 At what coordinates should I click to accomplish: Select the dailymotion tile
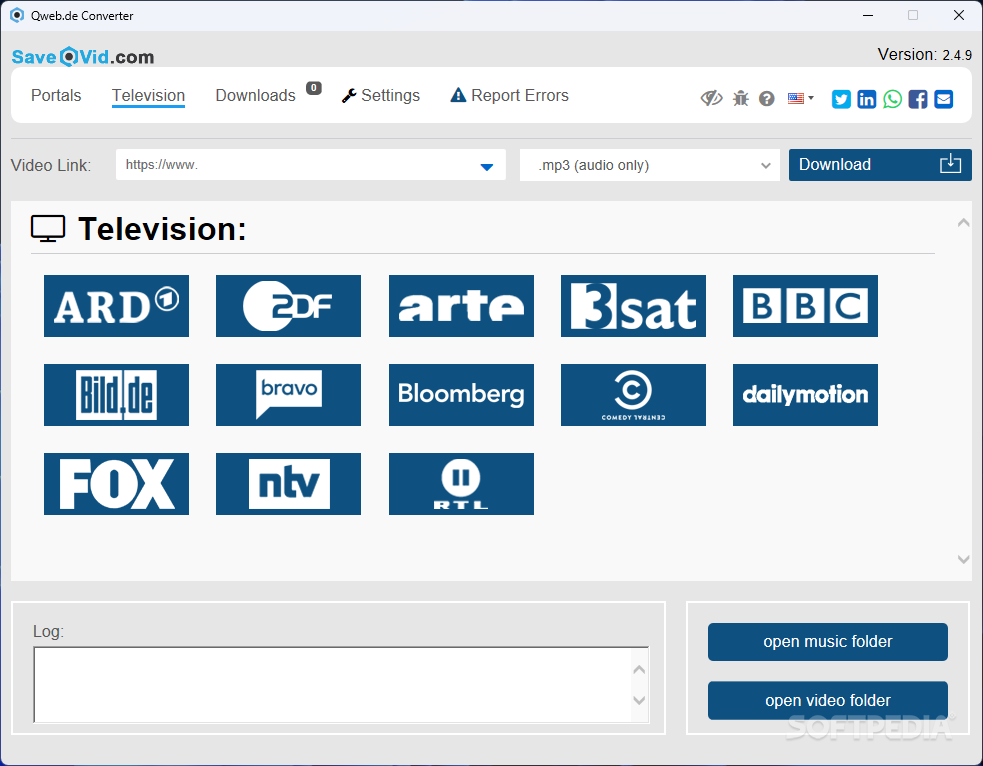click(x=806, y=395)
